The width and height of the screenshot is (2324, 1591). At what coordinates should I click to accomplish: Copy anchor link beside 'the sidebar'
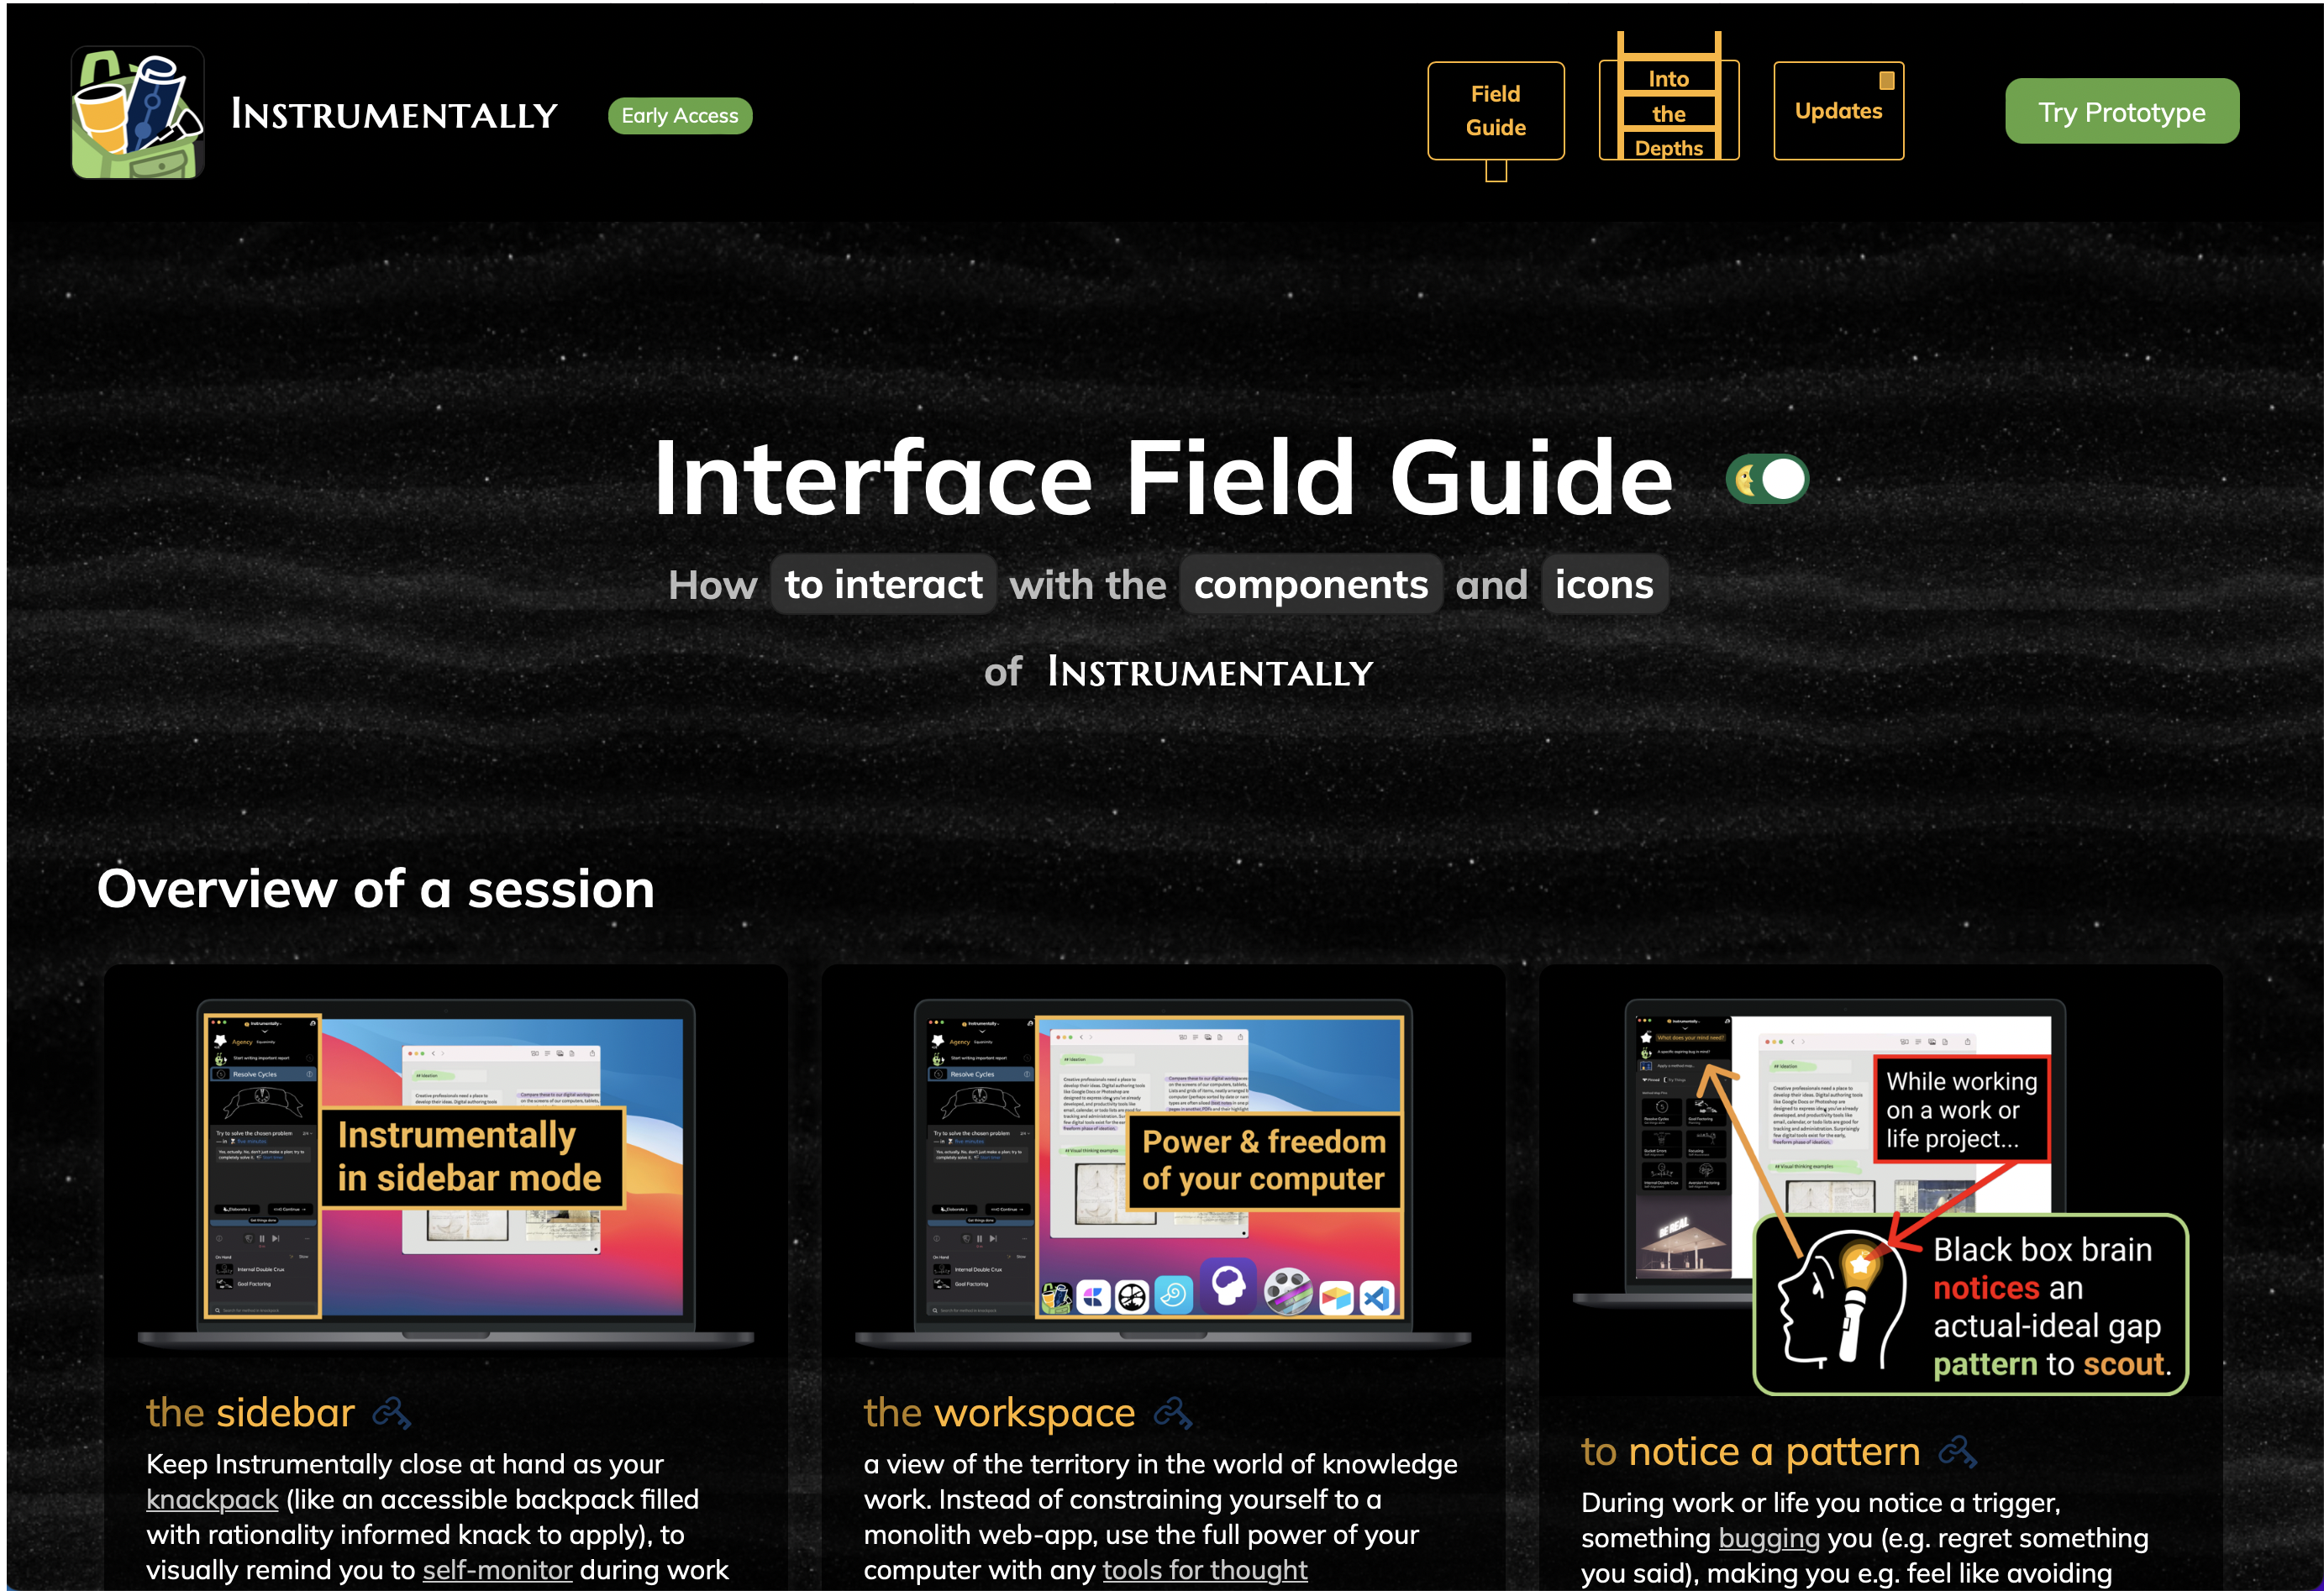(391, 1413)
